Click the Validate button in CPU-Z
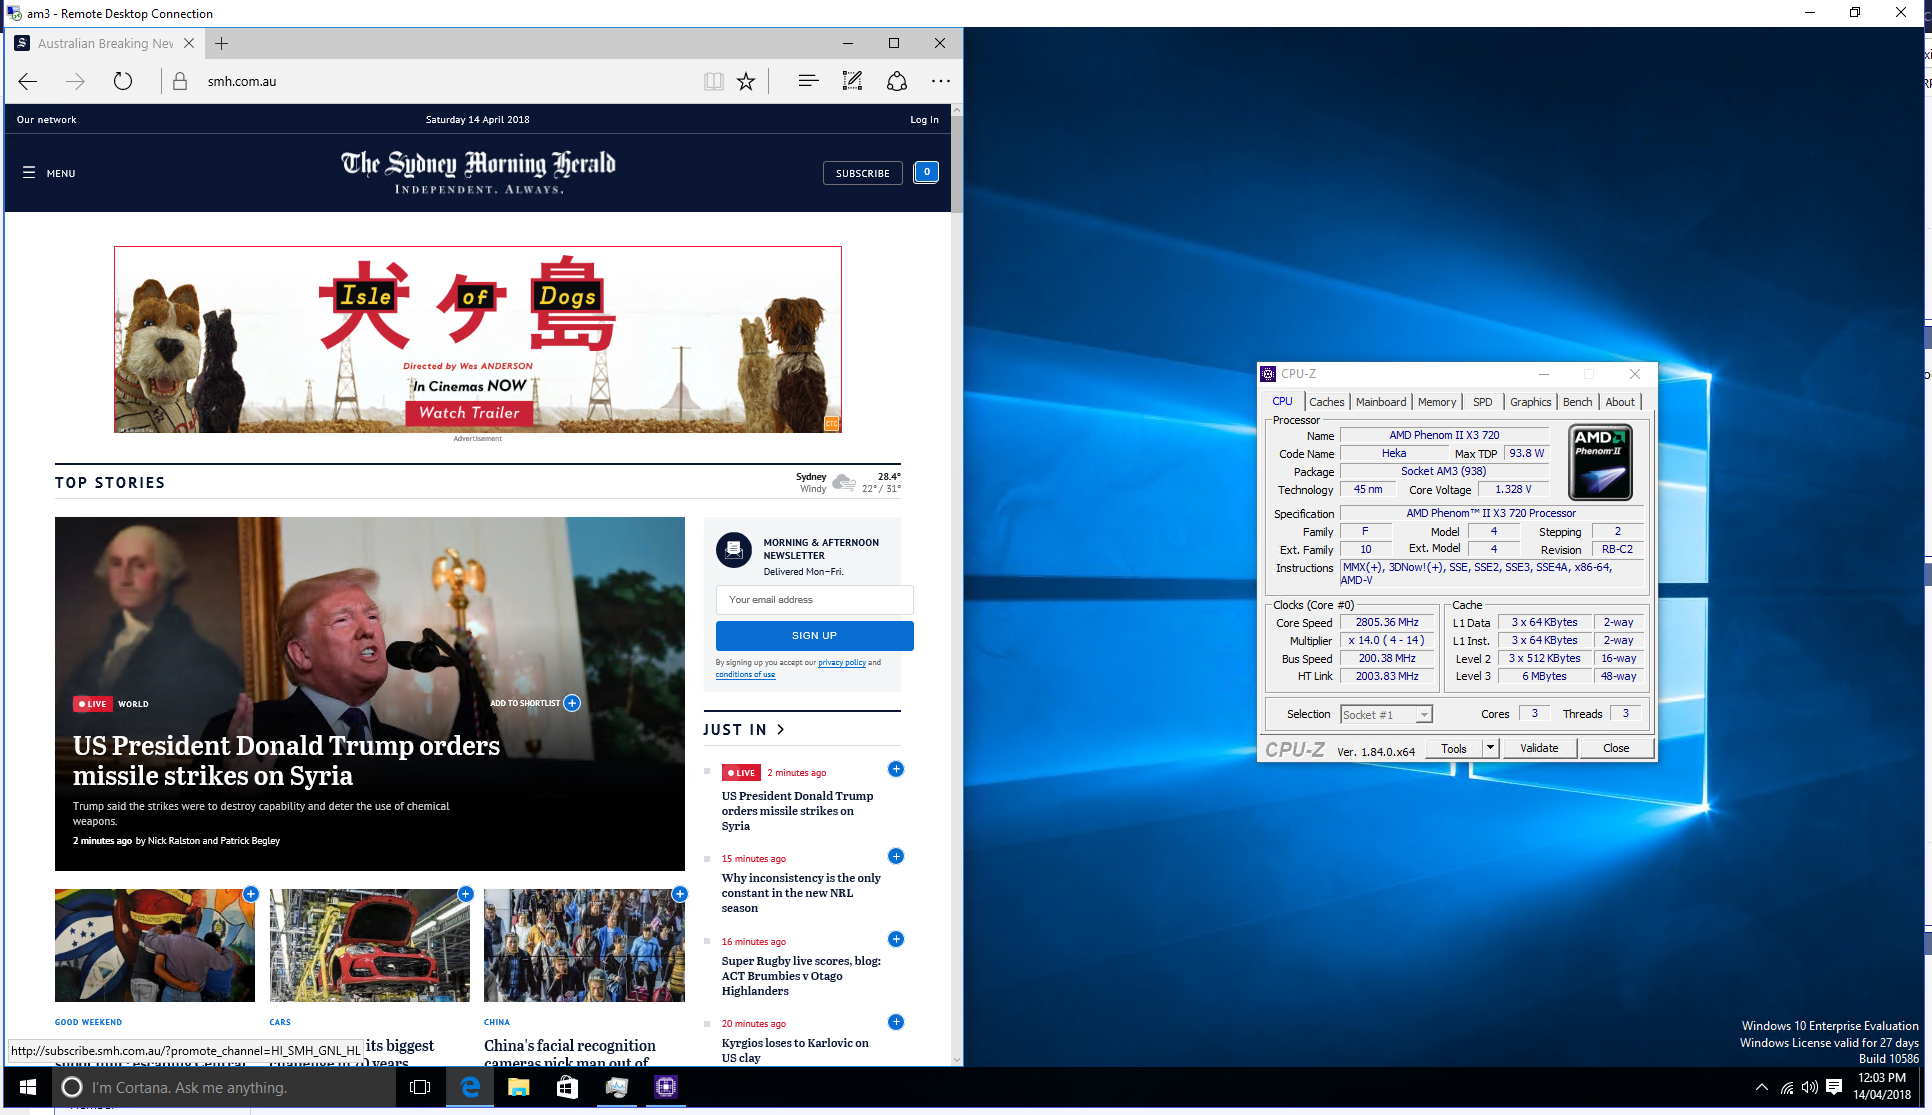The height and width of the screenshot is (1115, 1932). 1539,748
